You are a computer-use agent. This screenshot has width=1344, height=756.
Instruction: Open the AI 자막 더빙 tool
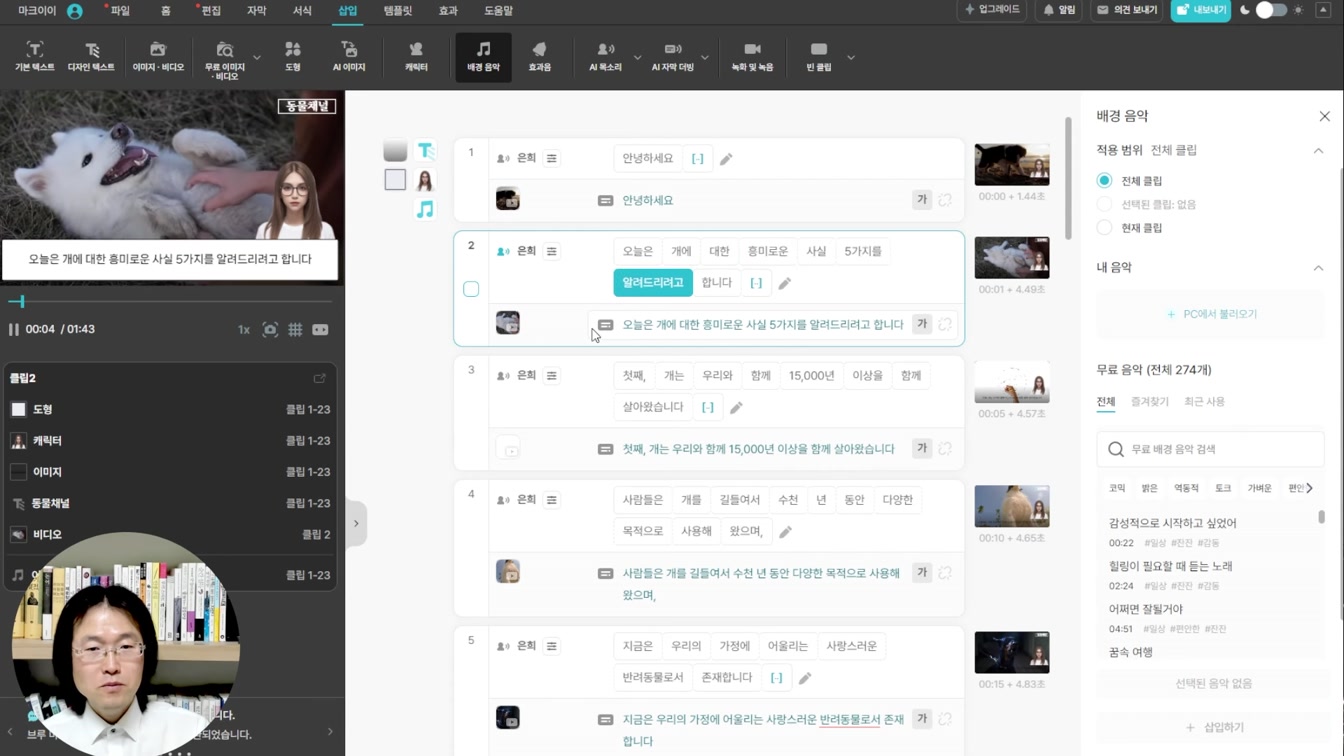click(x=672, y=57)
